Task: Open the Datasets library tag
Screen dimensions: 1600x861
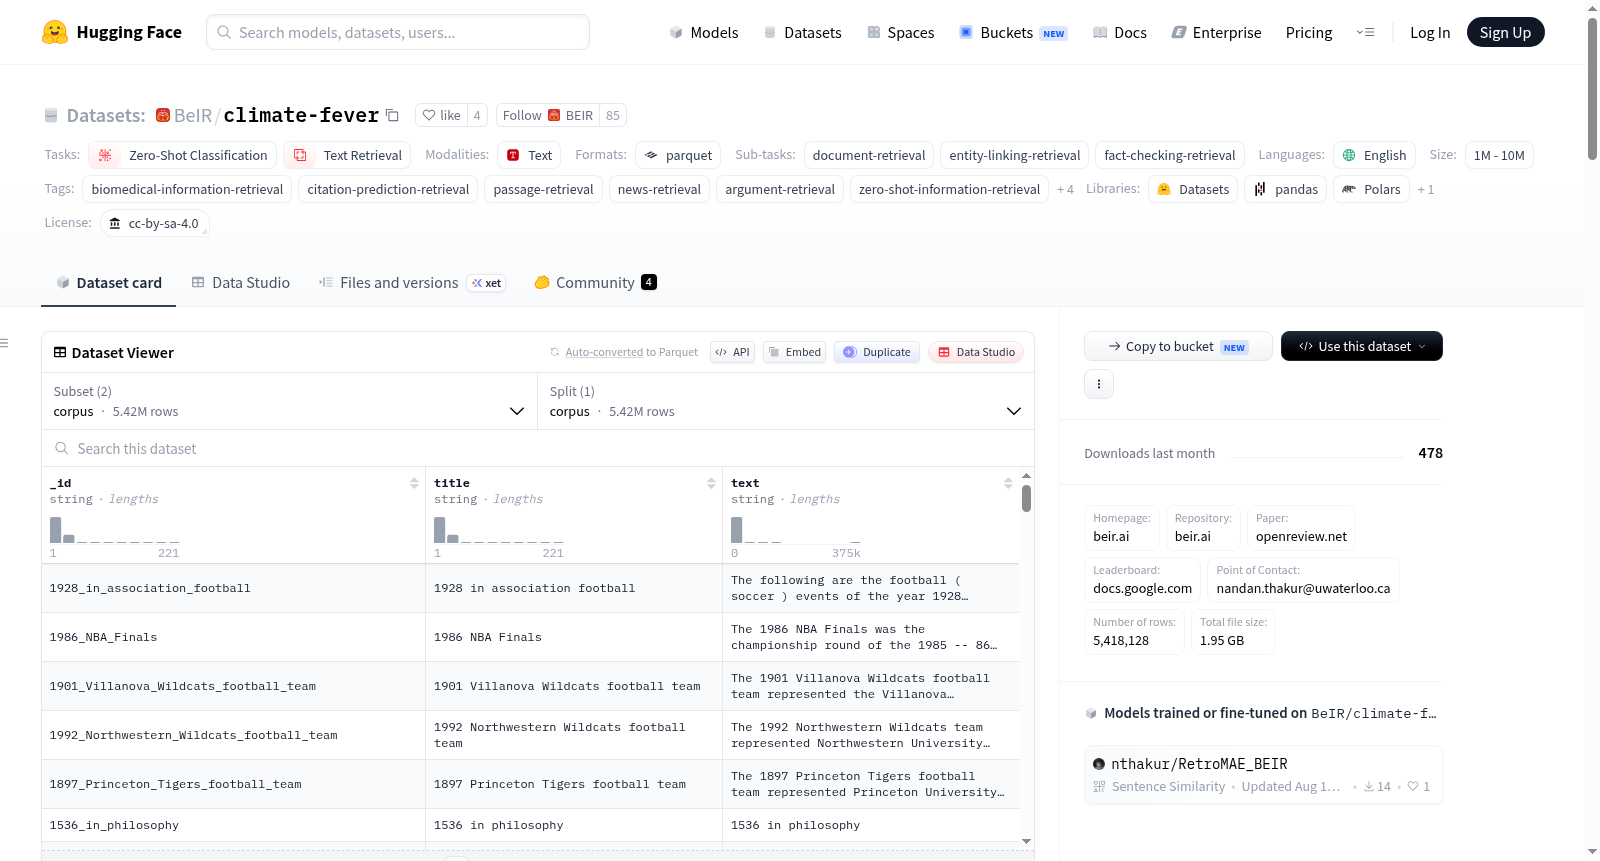Action: [x=1193, y=189]
